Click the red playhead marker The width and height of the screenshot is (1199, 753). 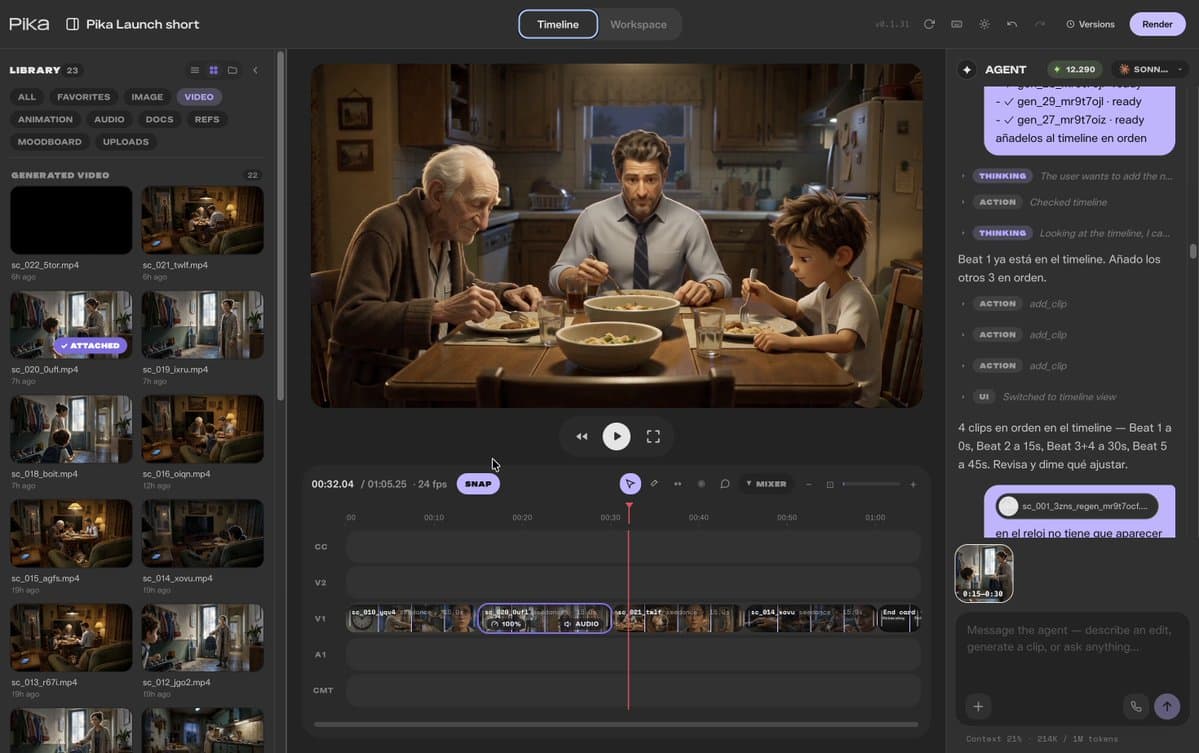coord(629,506)
